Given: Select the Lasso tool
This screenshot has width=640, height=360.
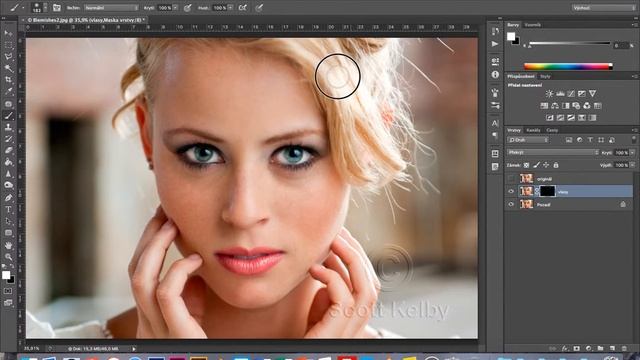Looking at the screenshot, I should (x=8, y=56).
